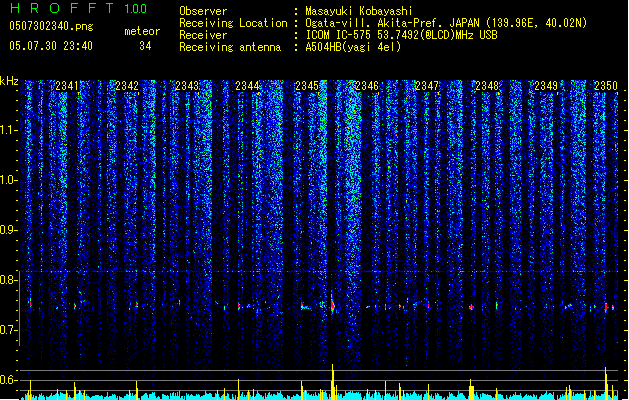629x400 pixels.
Task: Click the observer name Masayuki Kobayashi
Action: coord(359,11)
